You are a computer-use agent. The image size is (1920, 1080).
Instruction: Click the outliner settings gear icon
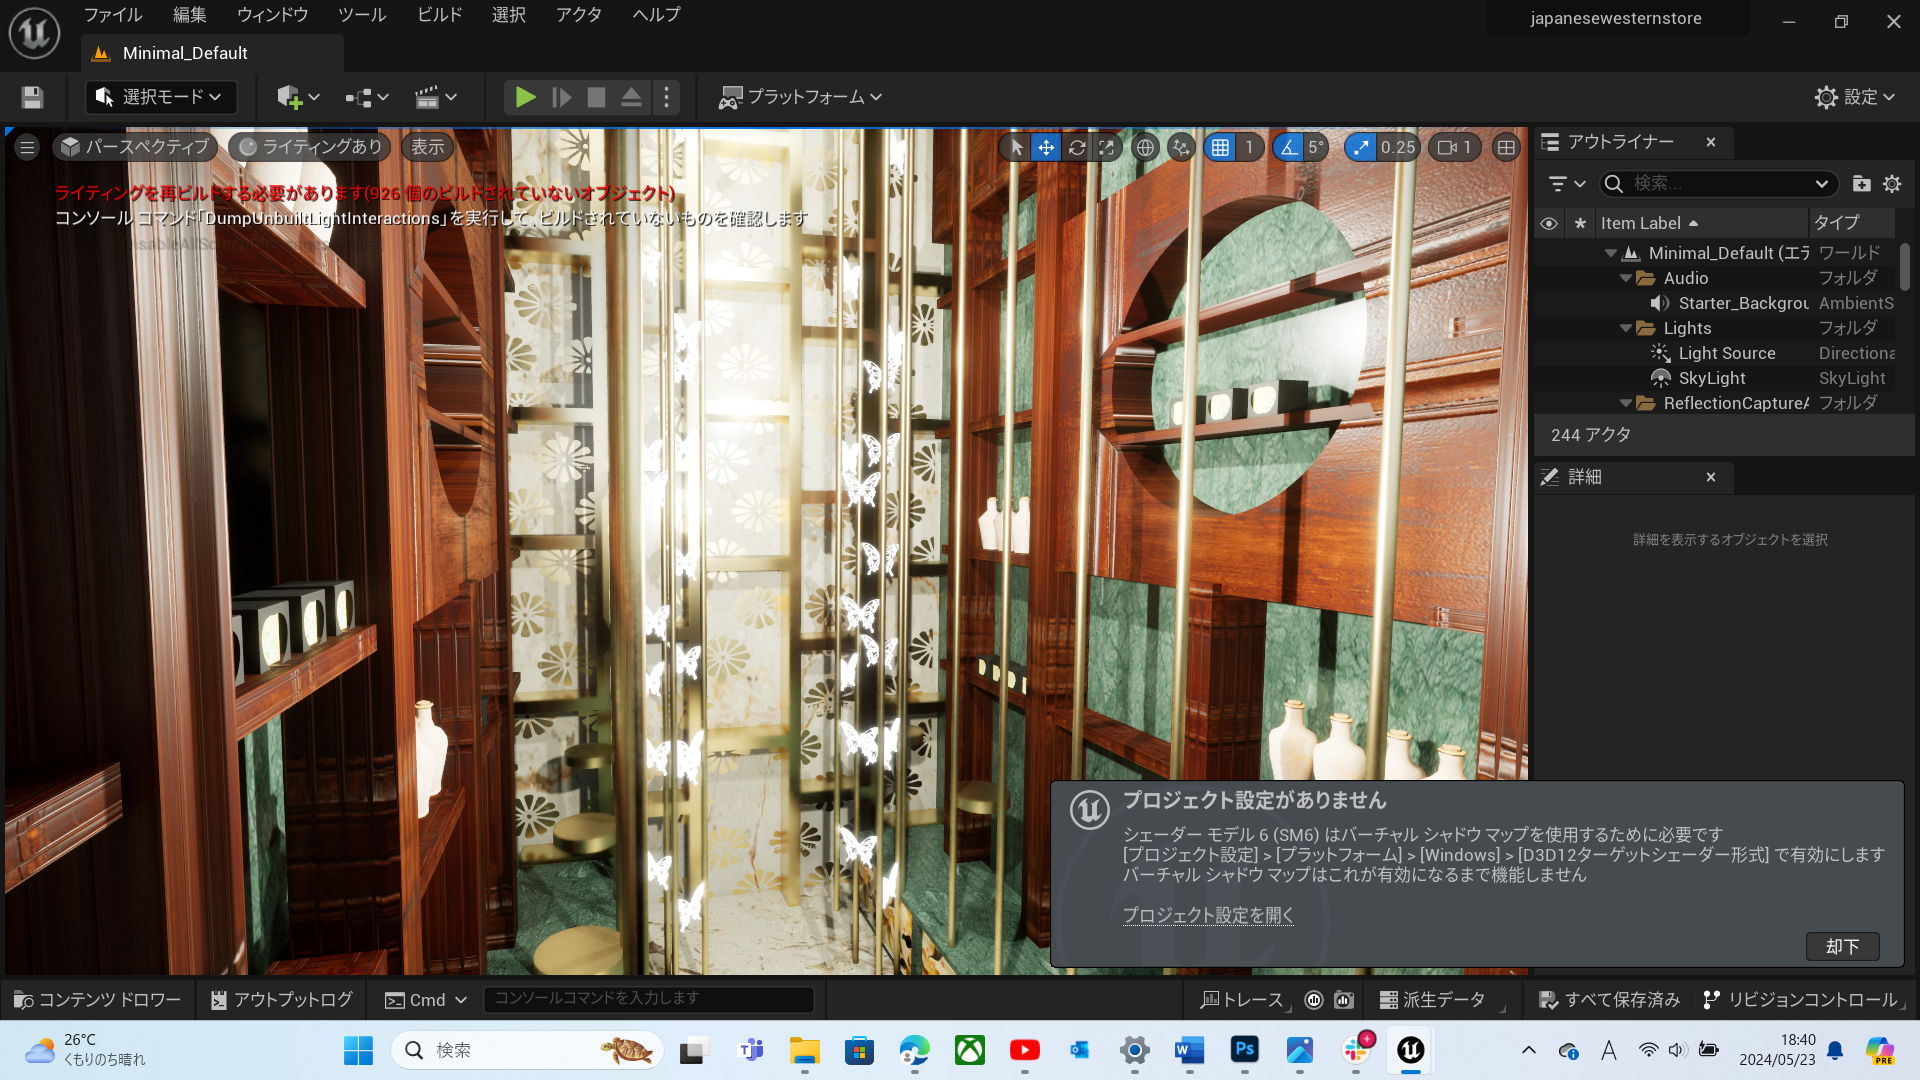[x=1892, y=184]
